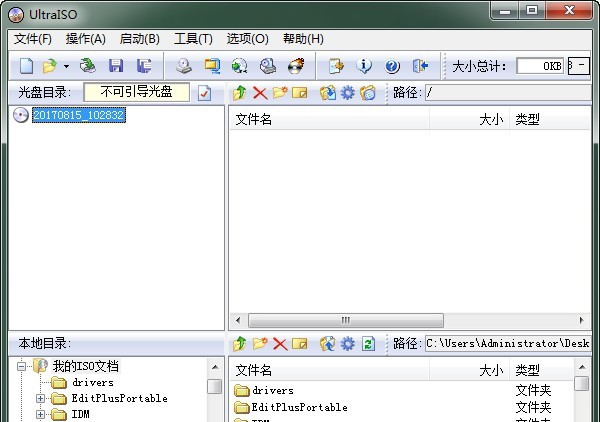Open the 启动(B) menu
Screen dimensions: 600x422
click(140, 39)
